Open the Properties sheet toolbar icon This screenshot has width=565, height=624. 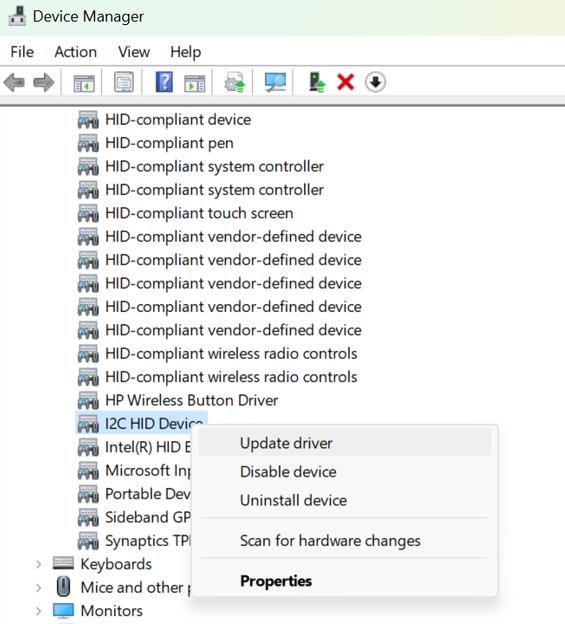point(124,82)
